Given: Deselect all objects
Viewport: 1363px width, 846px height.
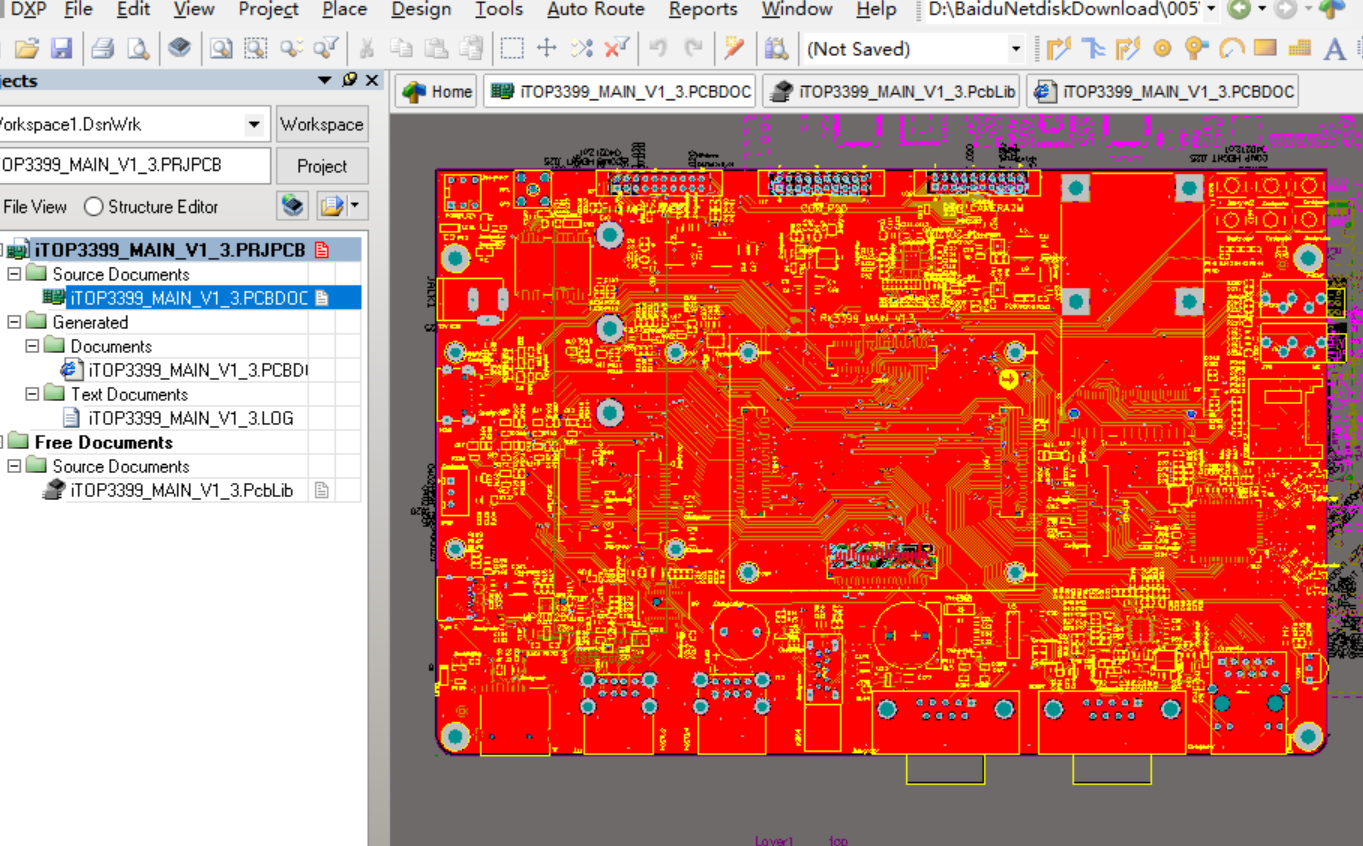Looking at the screenshot, I should pyautogui.click(x=582, y=48).
